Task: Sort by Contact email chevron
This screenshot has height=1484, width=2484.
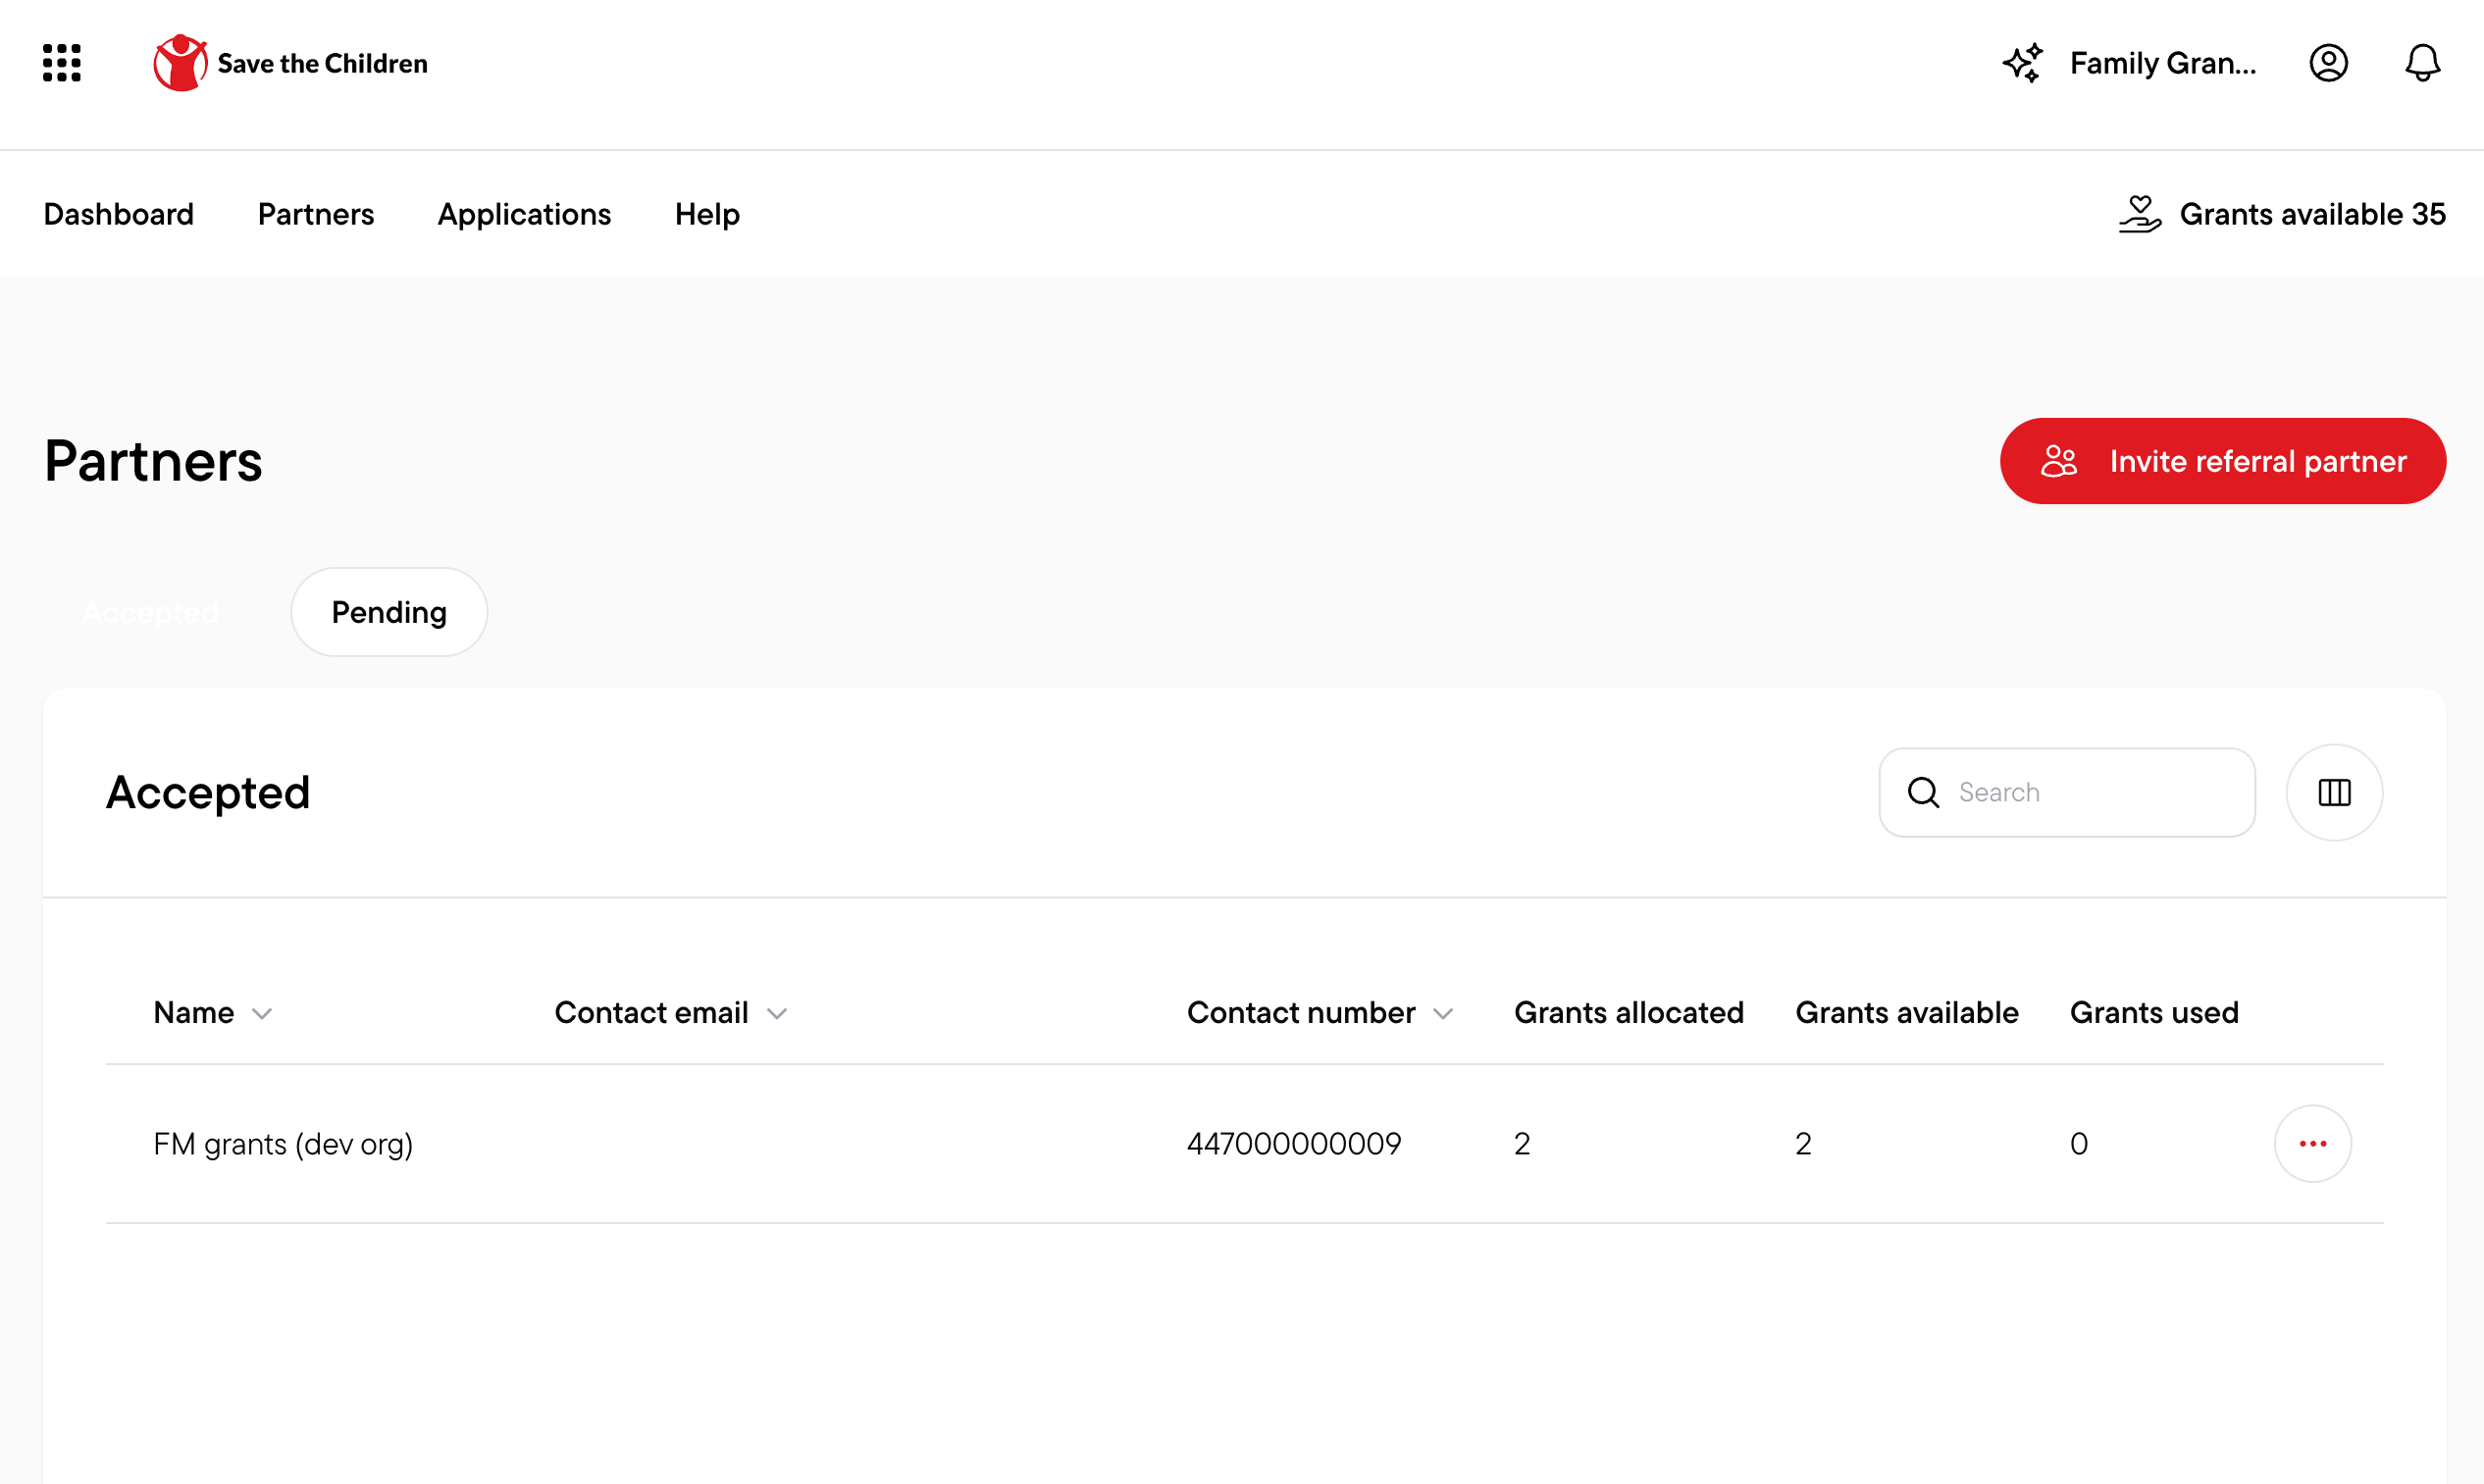Action: pyautogui.click(x=777, y=1014)
